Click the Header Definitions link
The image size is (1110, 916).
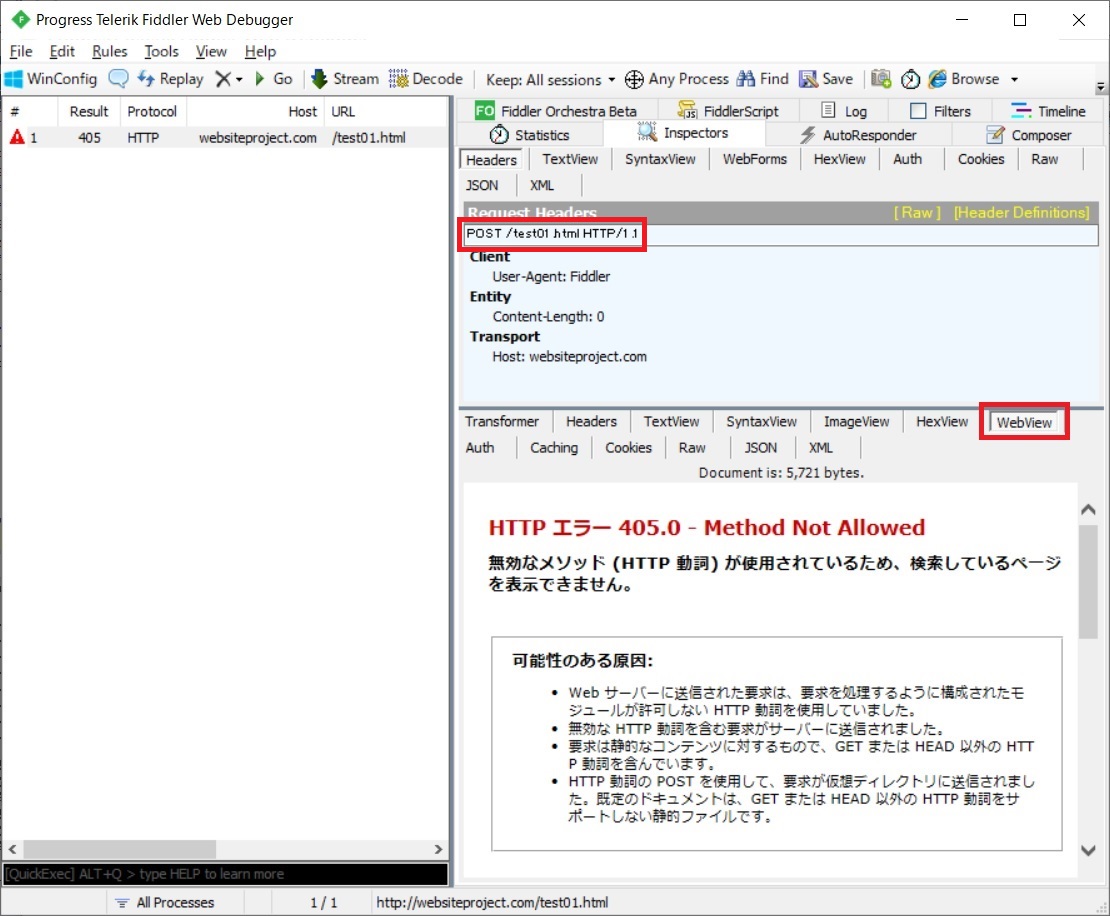1020,212
